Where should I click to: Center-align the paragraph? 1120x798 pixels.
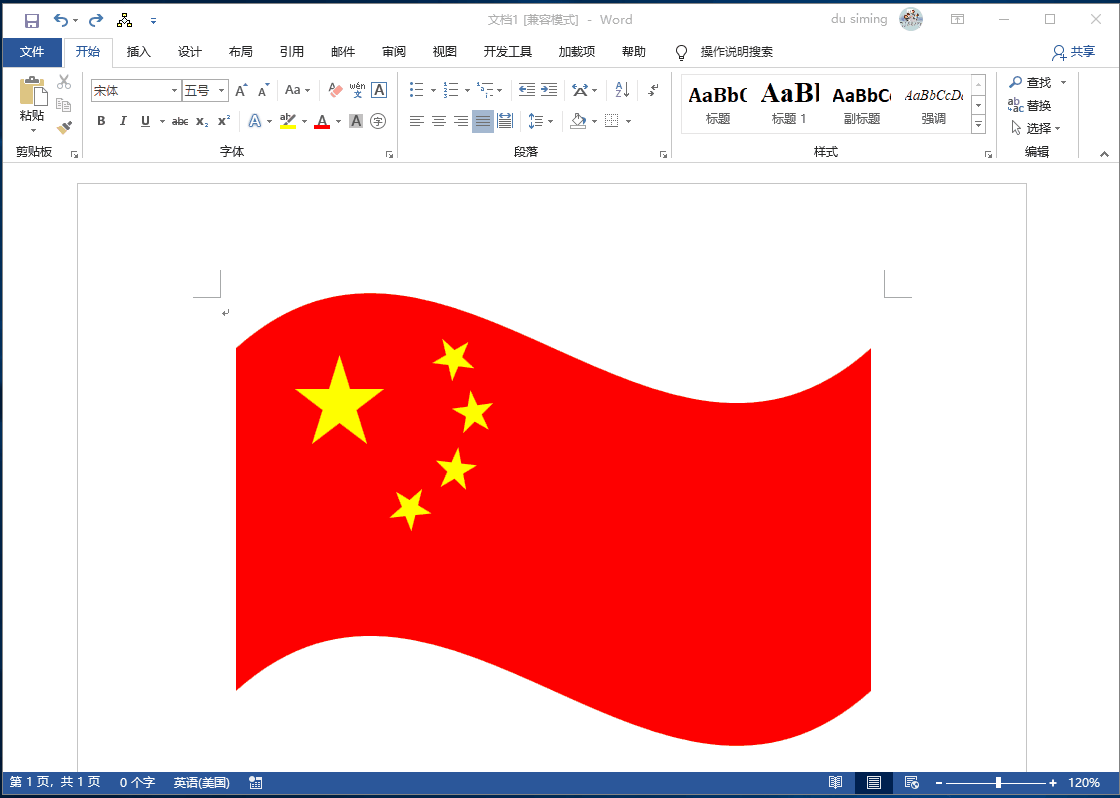point(439,121)
